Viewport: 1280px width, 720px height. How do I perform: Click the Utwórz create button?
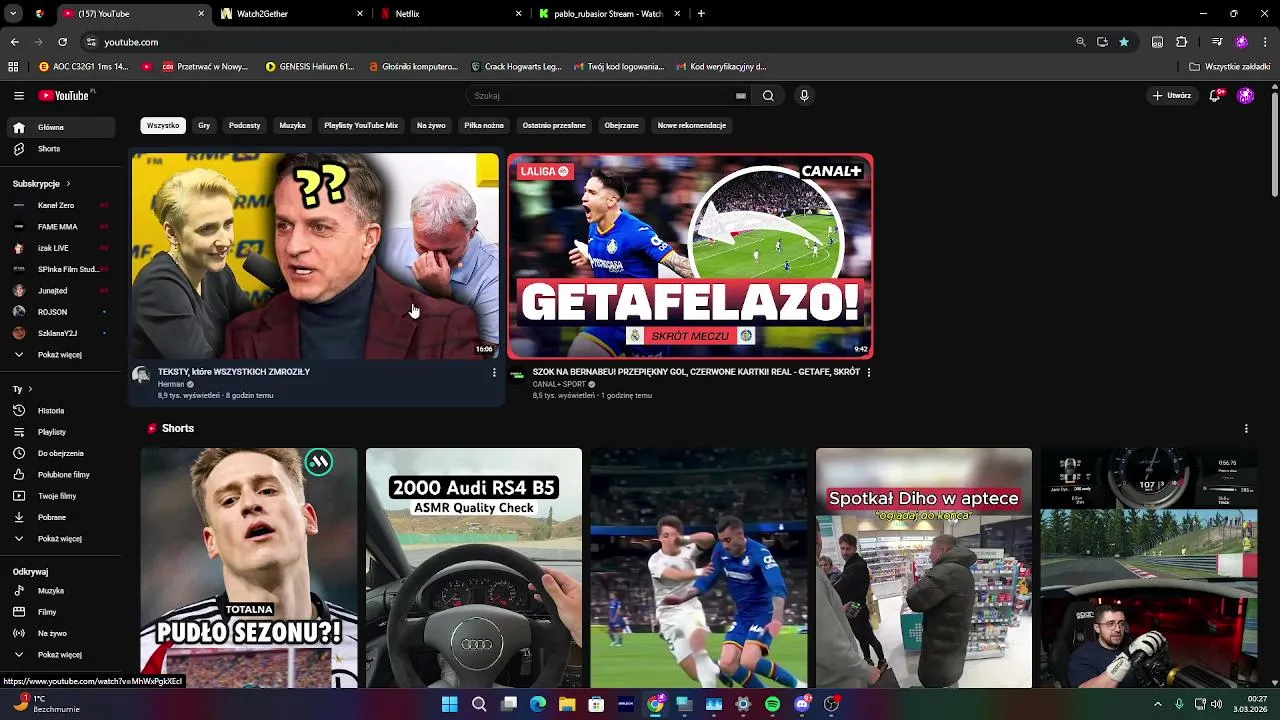1172,96
